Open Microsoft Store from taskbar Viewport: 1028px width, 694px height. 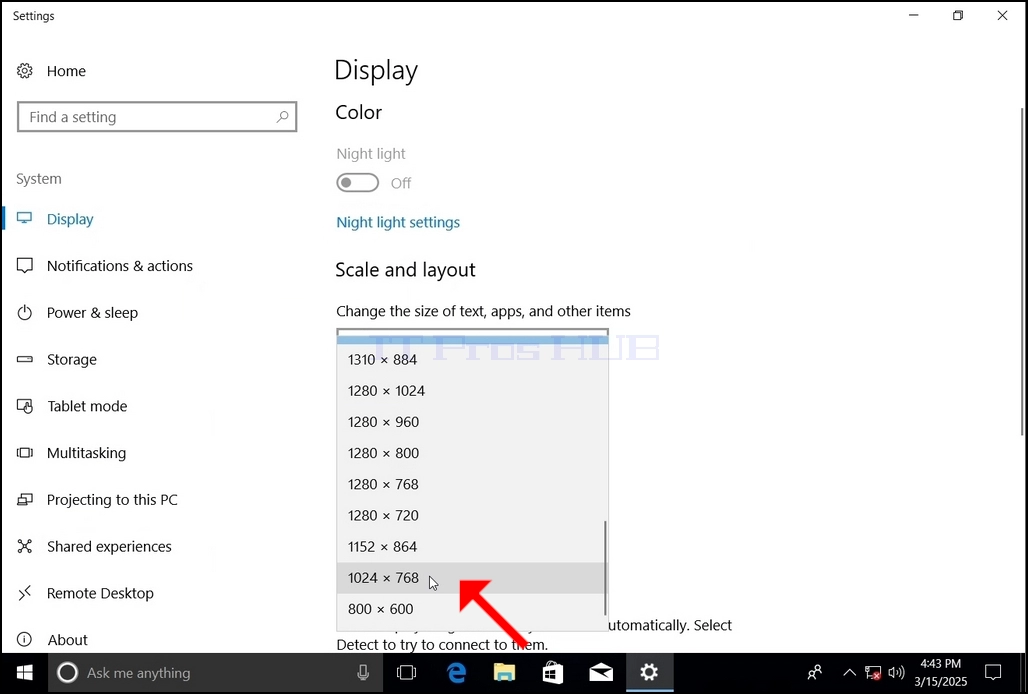pyautogui.click(x=553, y=672)
